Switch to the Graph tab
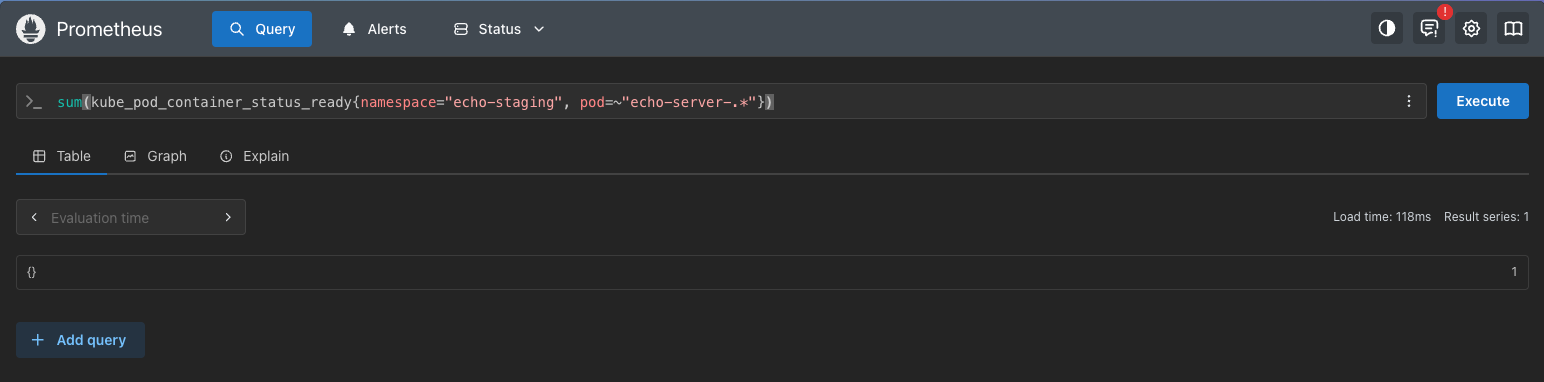The image size is (1544, 382). [x=155, y=156]
